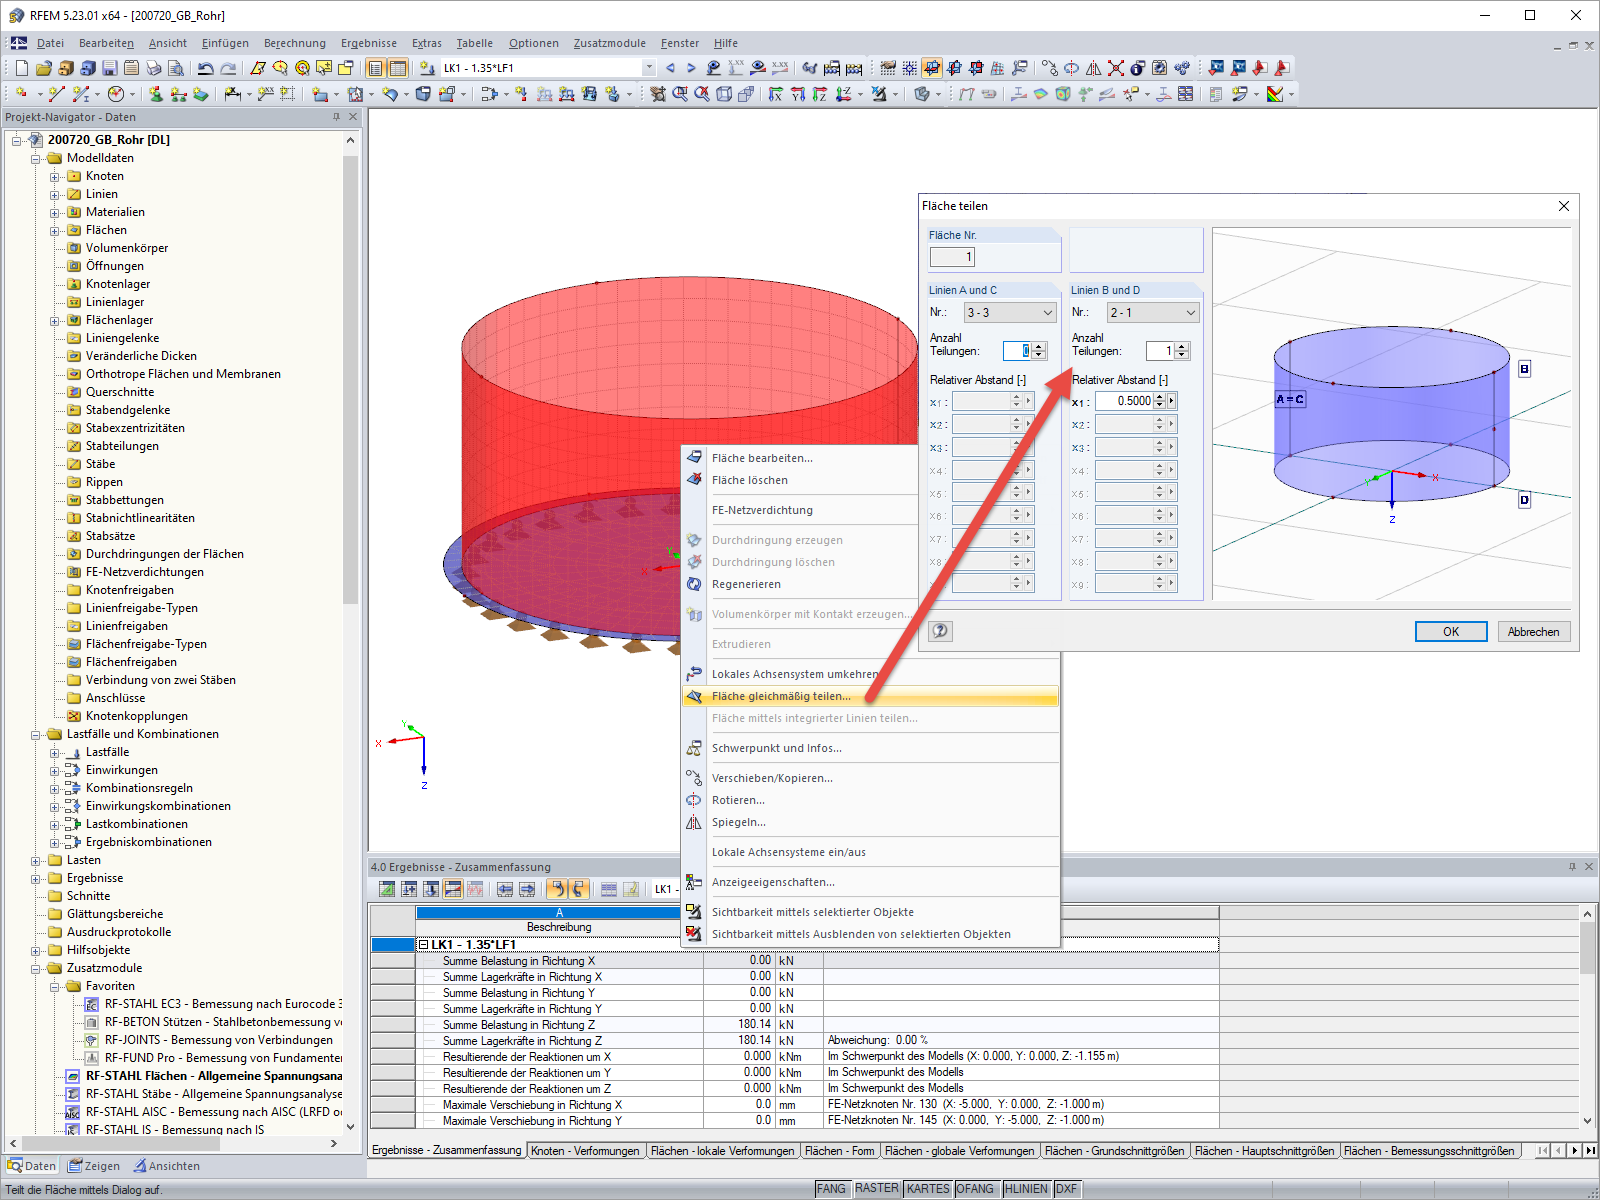The image size is (1600, 1200).
Task: Click the view in Z direction icon
Action: coord(819,94)
